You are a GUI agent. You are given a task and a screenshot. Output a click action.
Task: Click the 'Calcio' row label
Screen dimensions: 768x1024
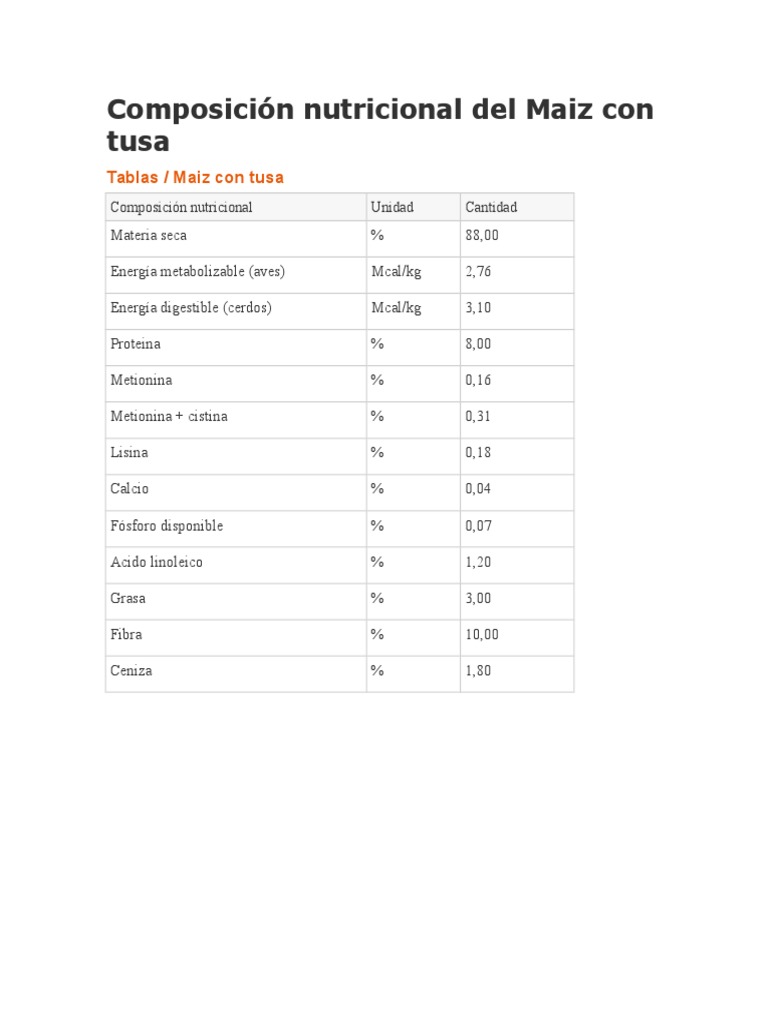129,489
